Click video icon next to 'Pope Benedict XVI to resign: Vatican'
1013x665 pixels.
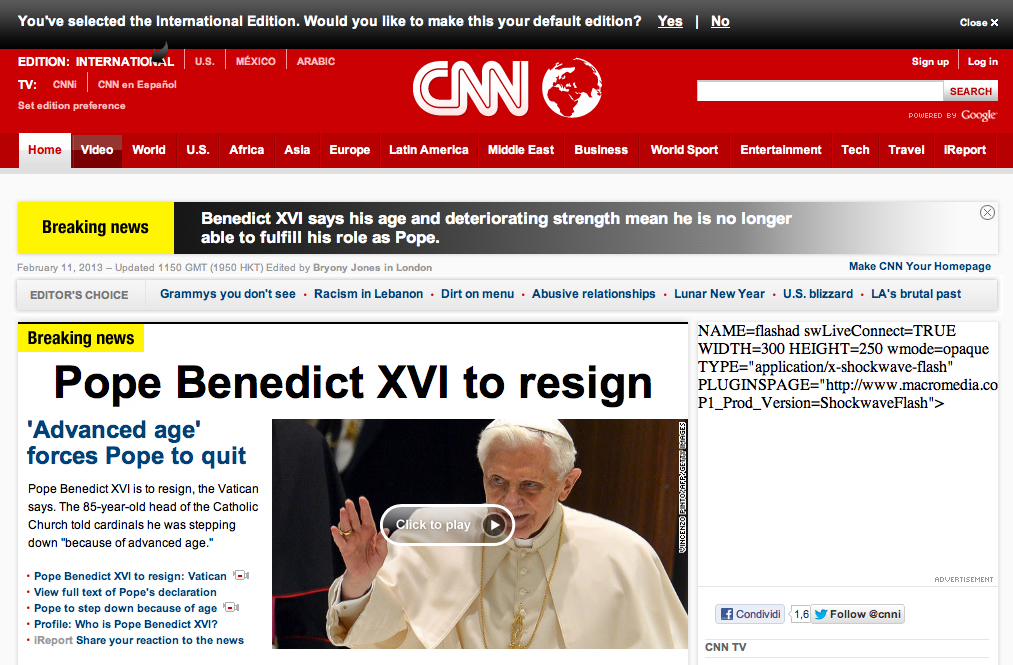241,575
